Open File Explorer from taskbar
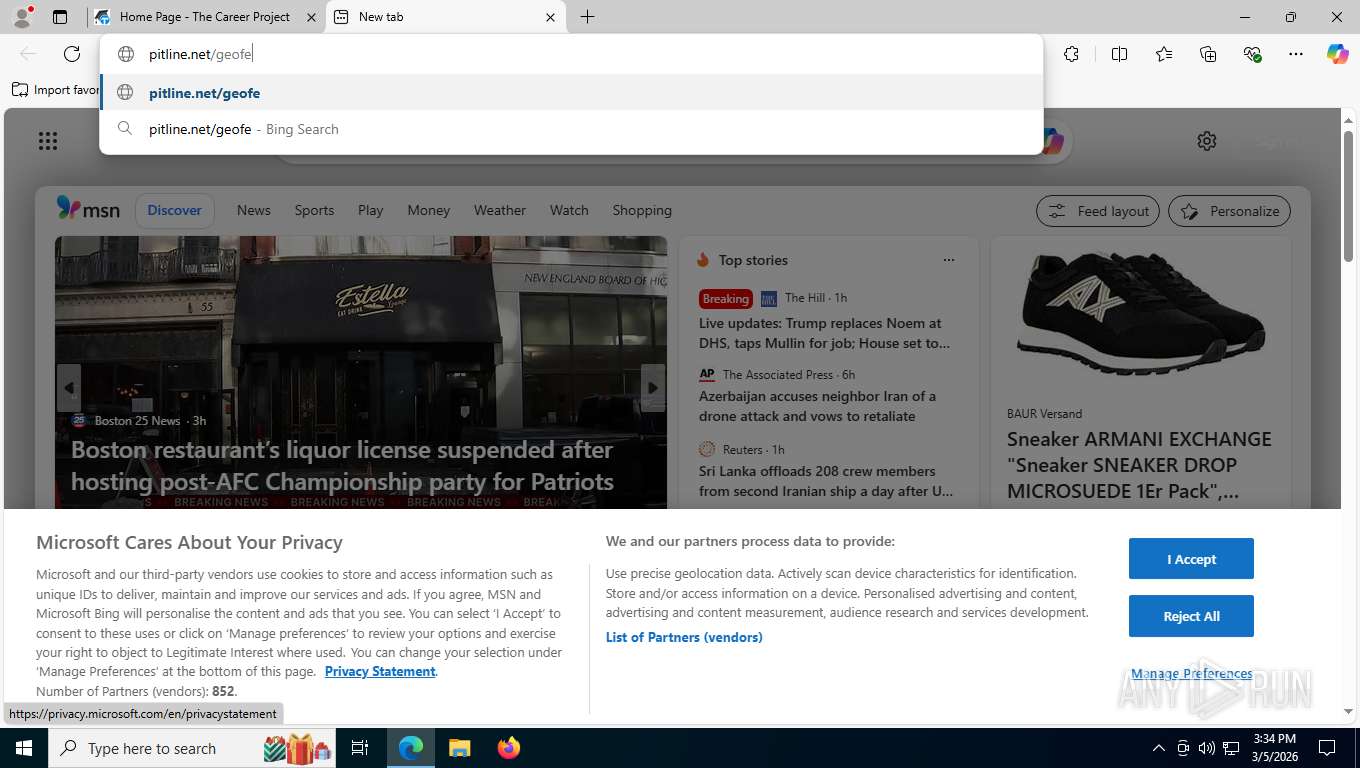The height and width of the screenshot is (768, 1360). [x=459, y=748]
